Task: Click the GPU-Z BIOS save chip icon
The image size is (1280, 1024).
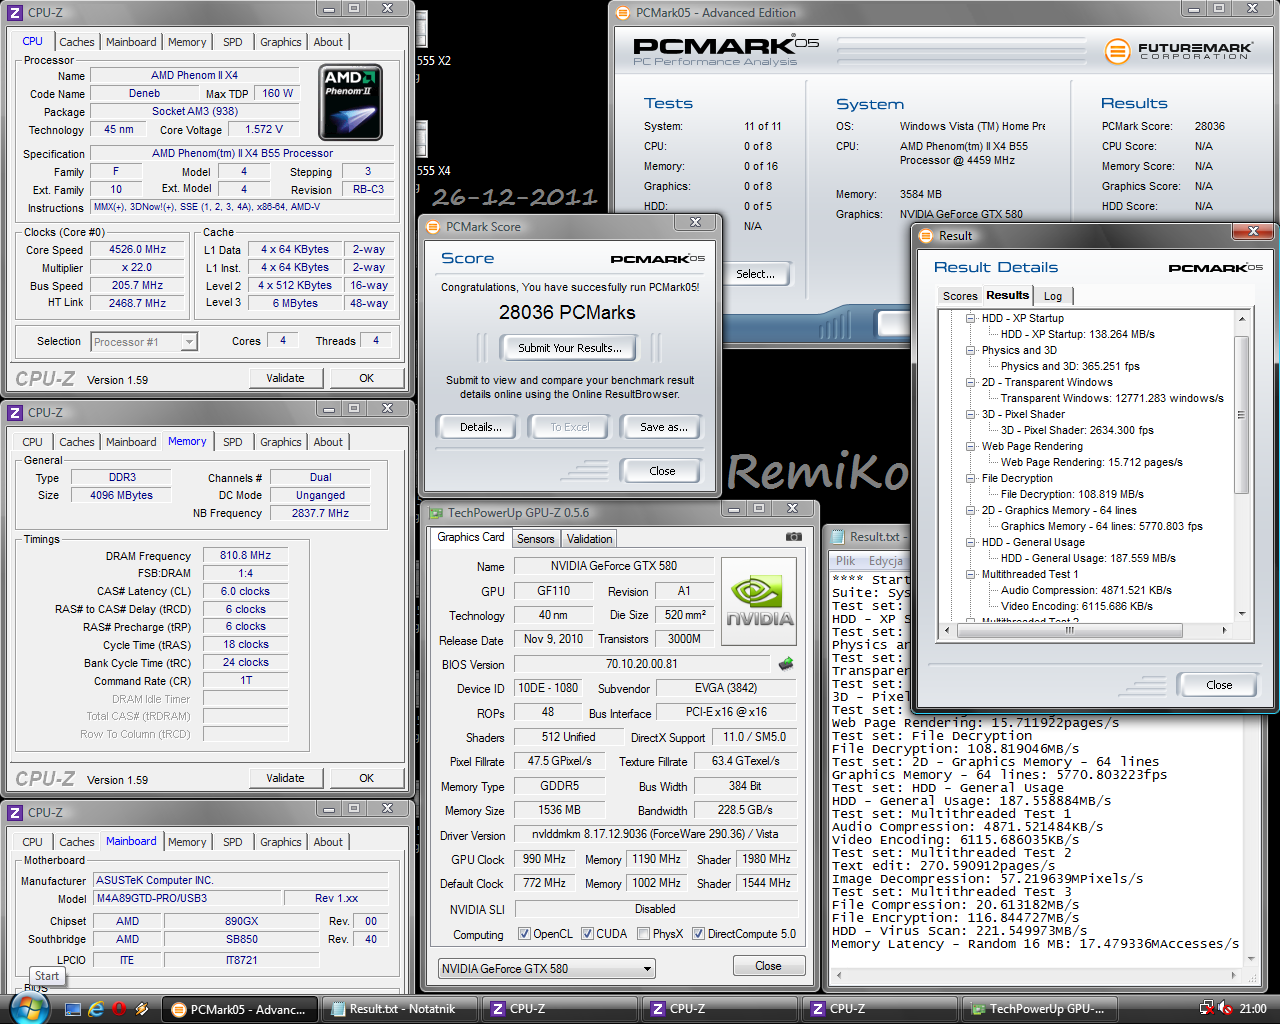Action: pyautogui.click(x=786, y=663)
